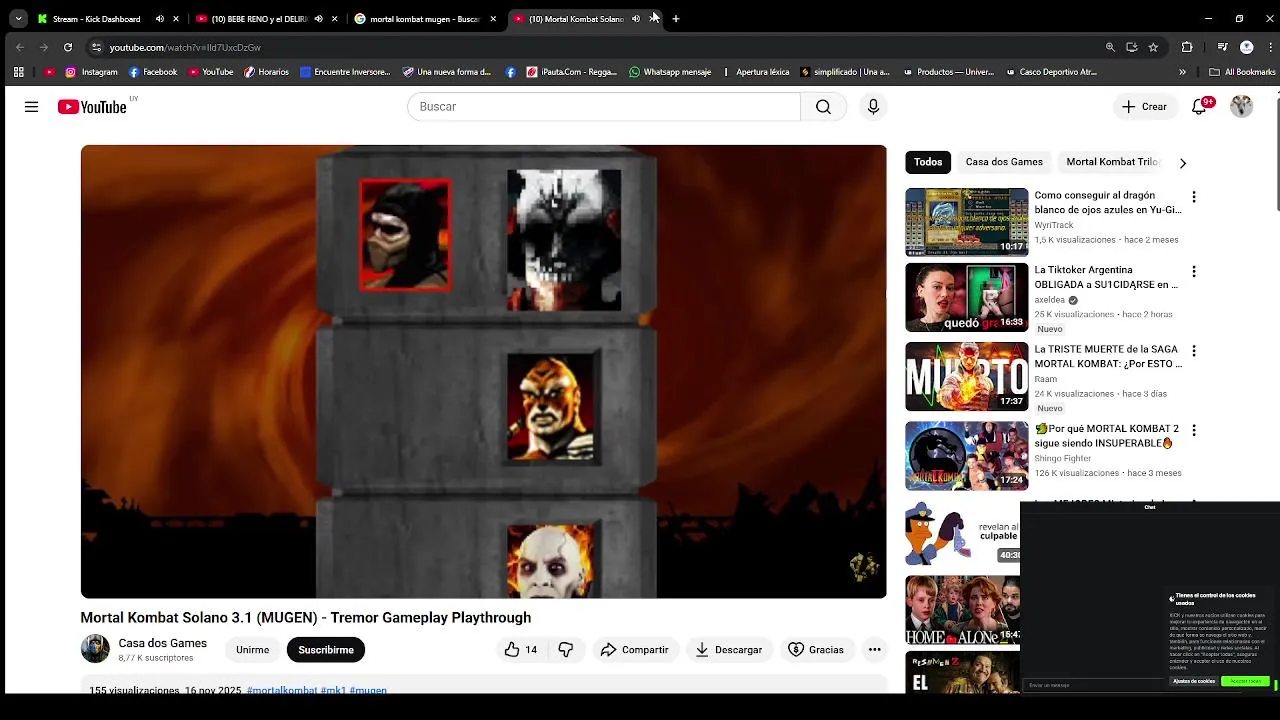Bookmark this page with the star
1280x720 pixels.
[x=1153, y=47]
